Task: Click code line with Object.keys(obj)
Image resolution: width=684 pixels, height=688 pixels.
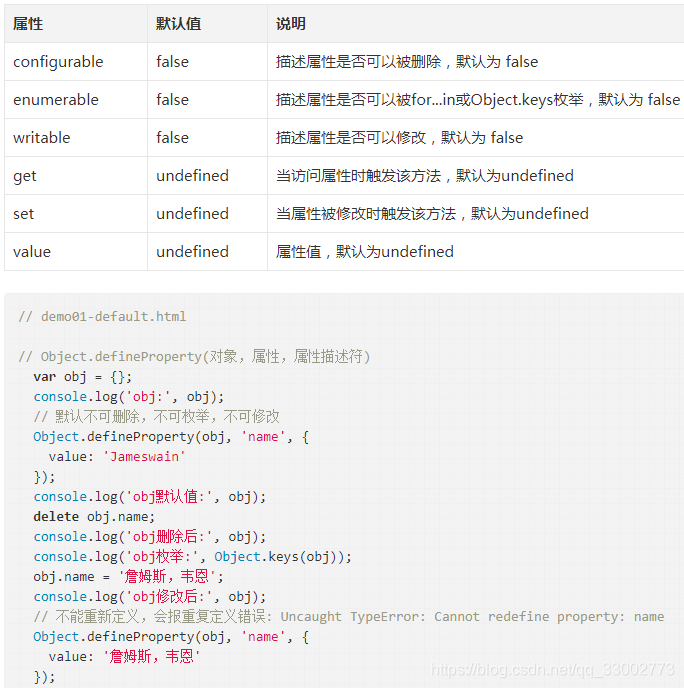Action: click(x=193, y=556)
